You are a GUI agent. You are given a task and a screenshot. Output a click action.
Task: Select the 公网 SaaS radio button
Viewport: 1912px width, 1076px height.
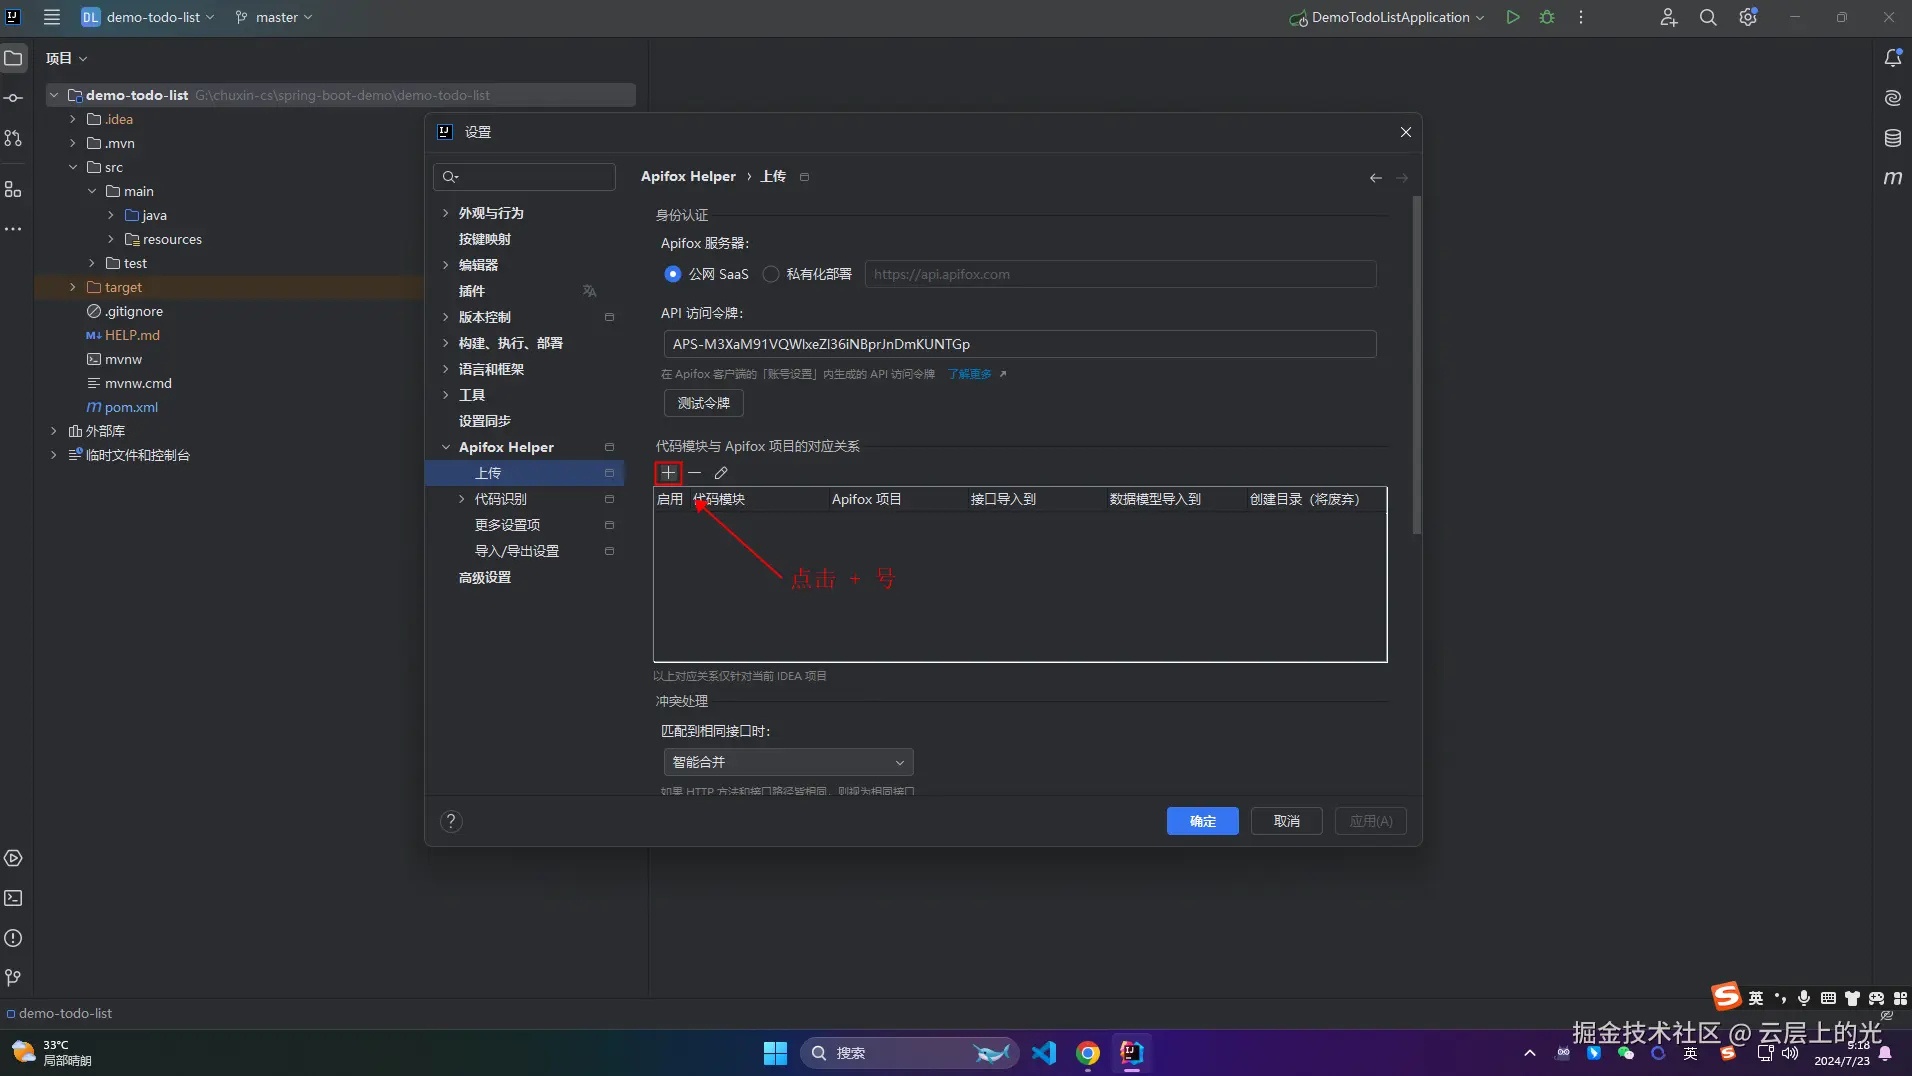(x=673, y=274)
